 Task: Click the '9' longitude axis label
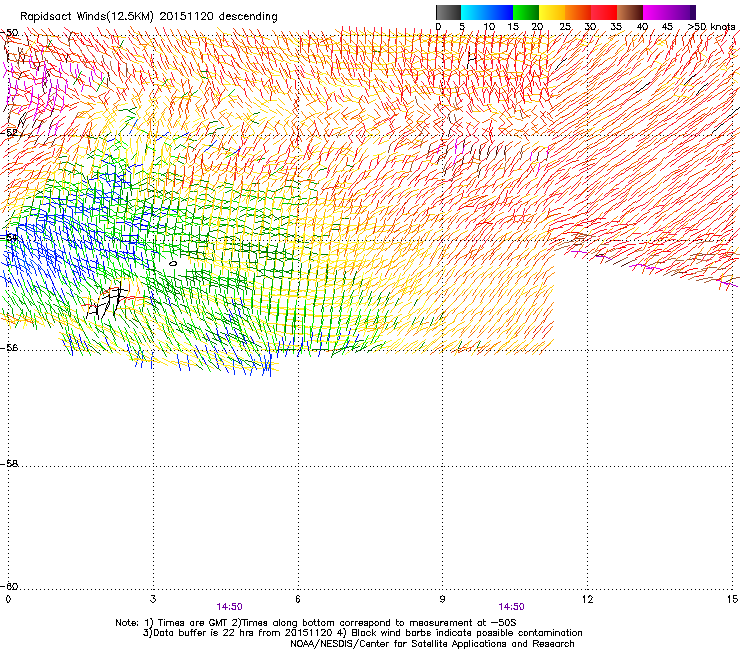click(x=442, y=599)
